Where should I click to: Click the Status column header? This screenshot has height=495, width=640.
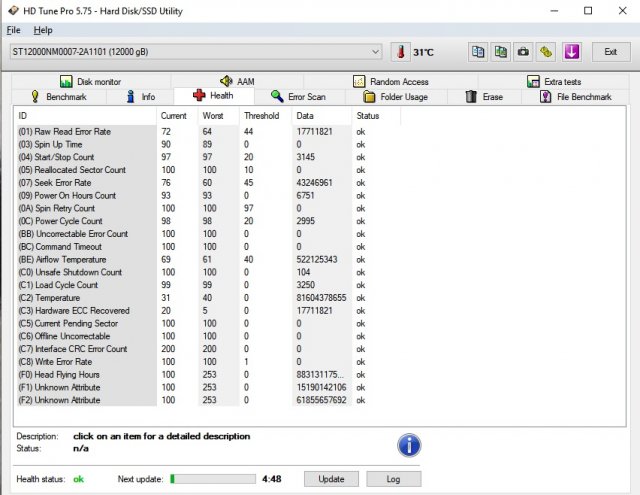[x=376, y=116]
